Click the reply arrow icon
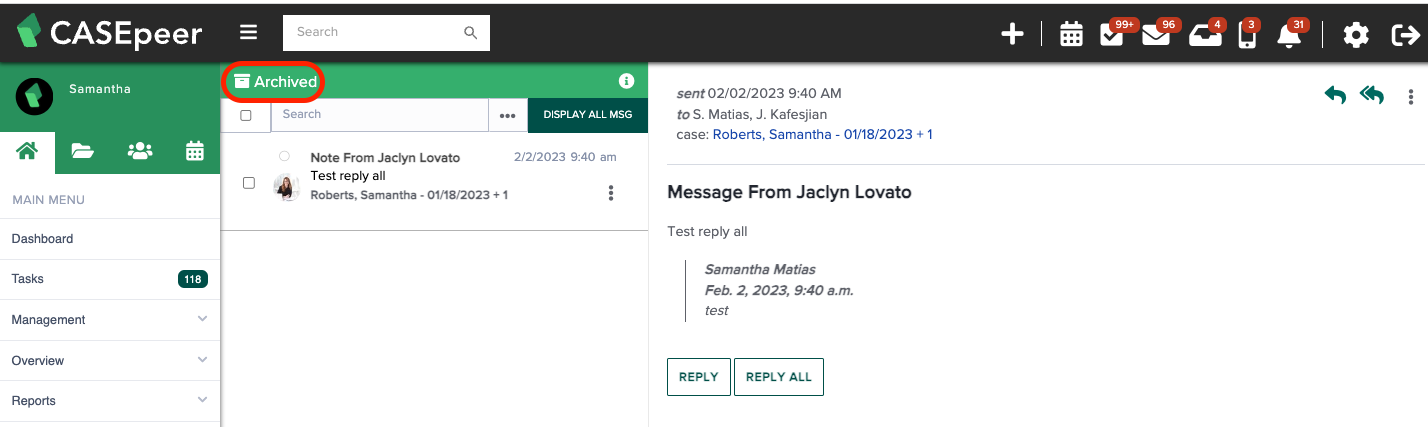The height and width of the screenshot is (427, 1428). tap(1335, 95)
